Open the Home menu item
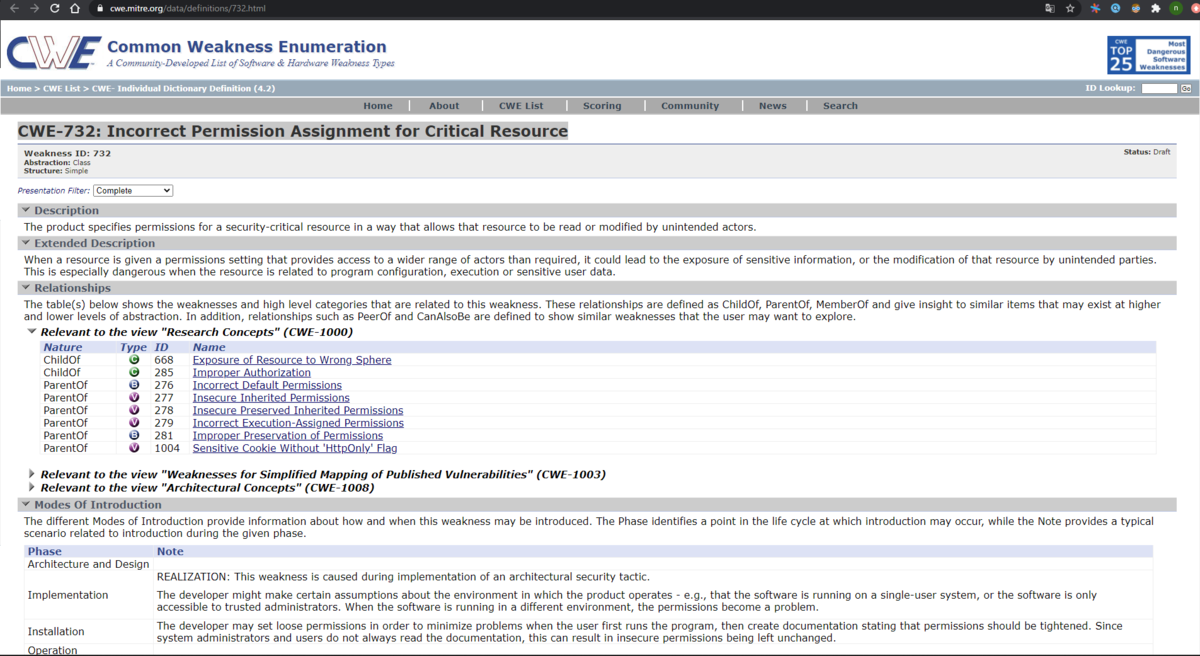 [378, 106]
